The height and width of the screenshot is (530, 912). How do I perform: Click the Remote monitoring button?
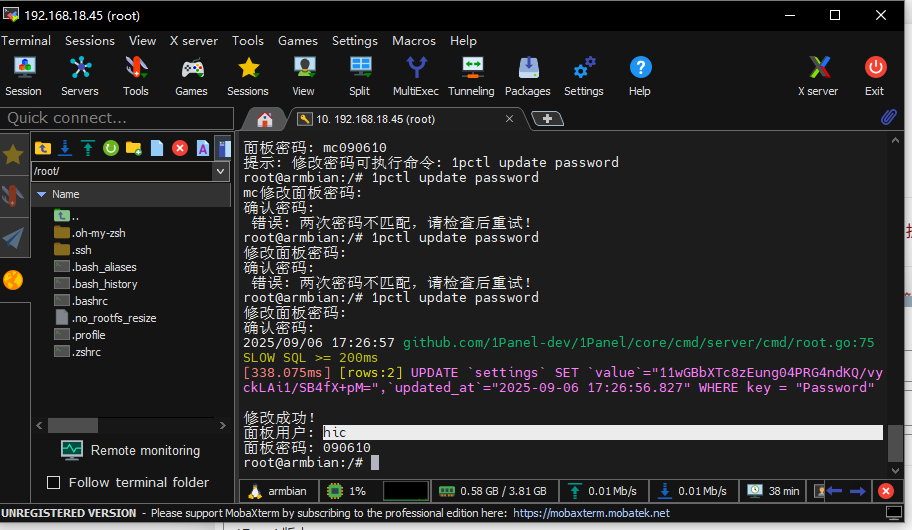pyautogui.click(x=130, y=450)
